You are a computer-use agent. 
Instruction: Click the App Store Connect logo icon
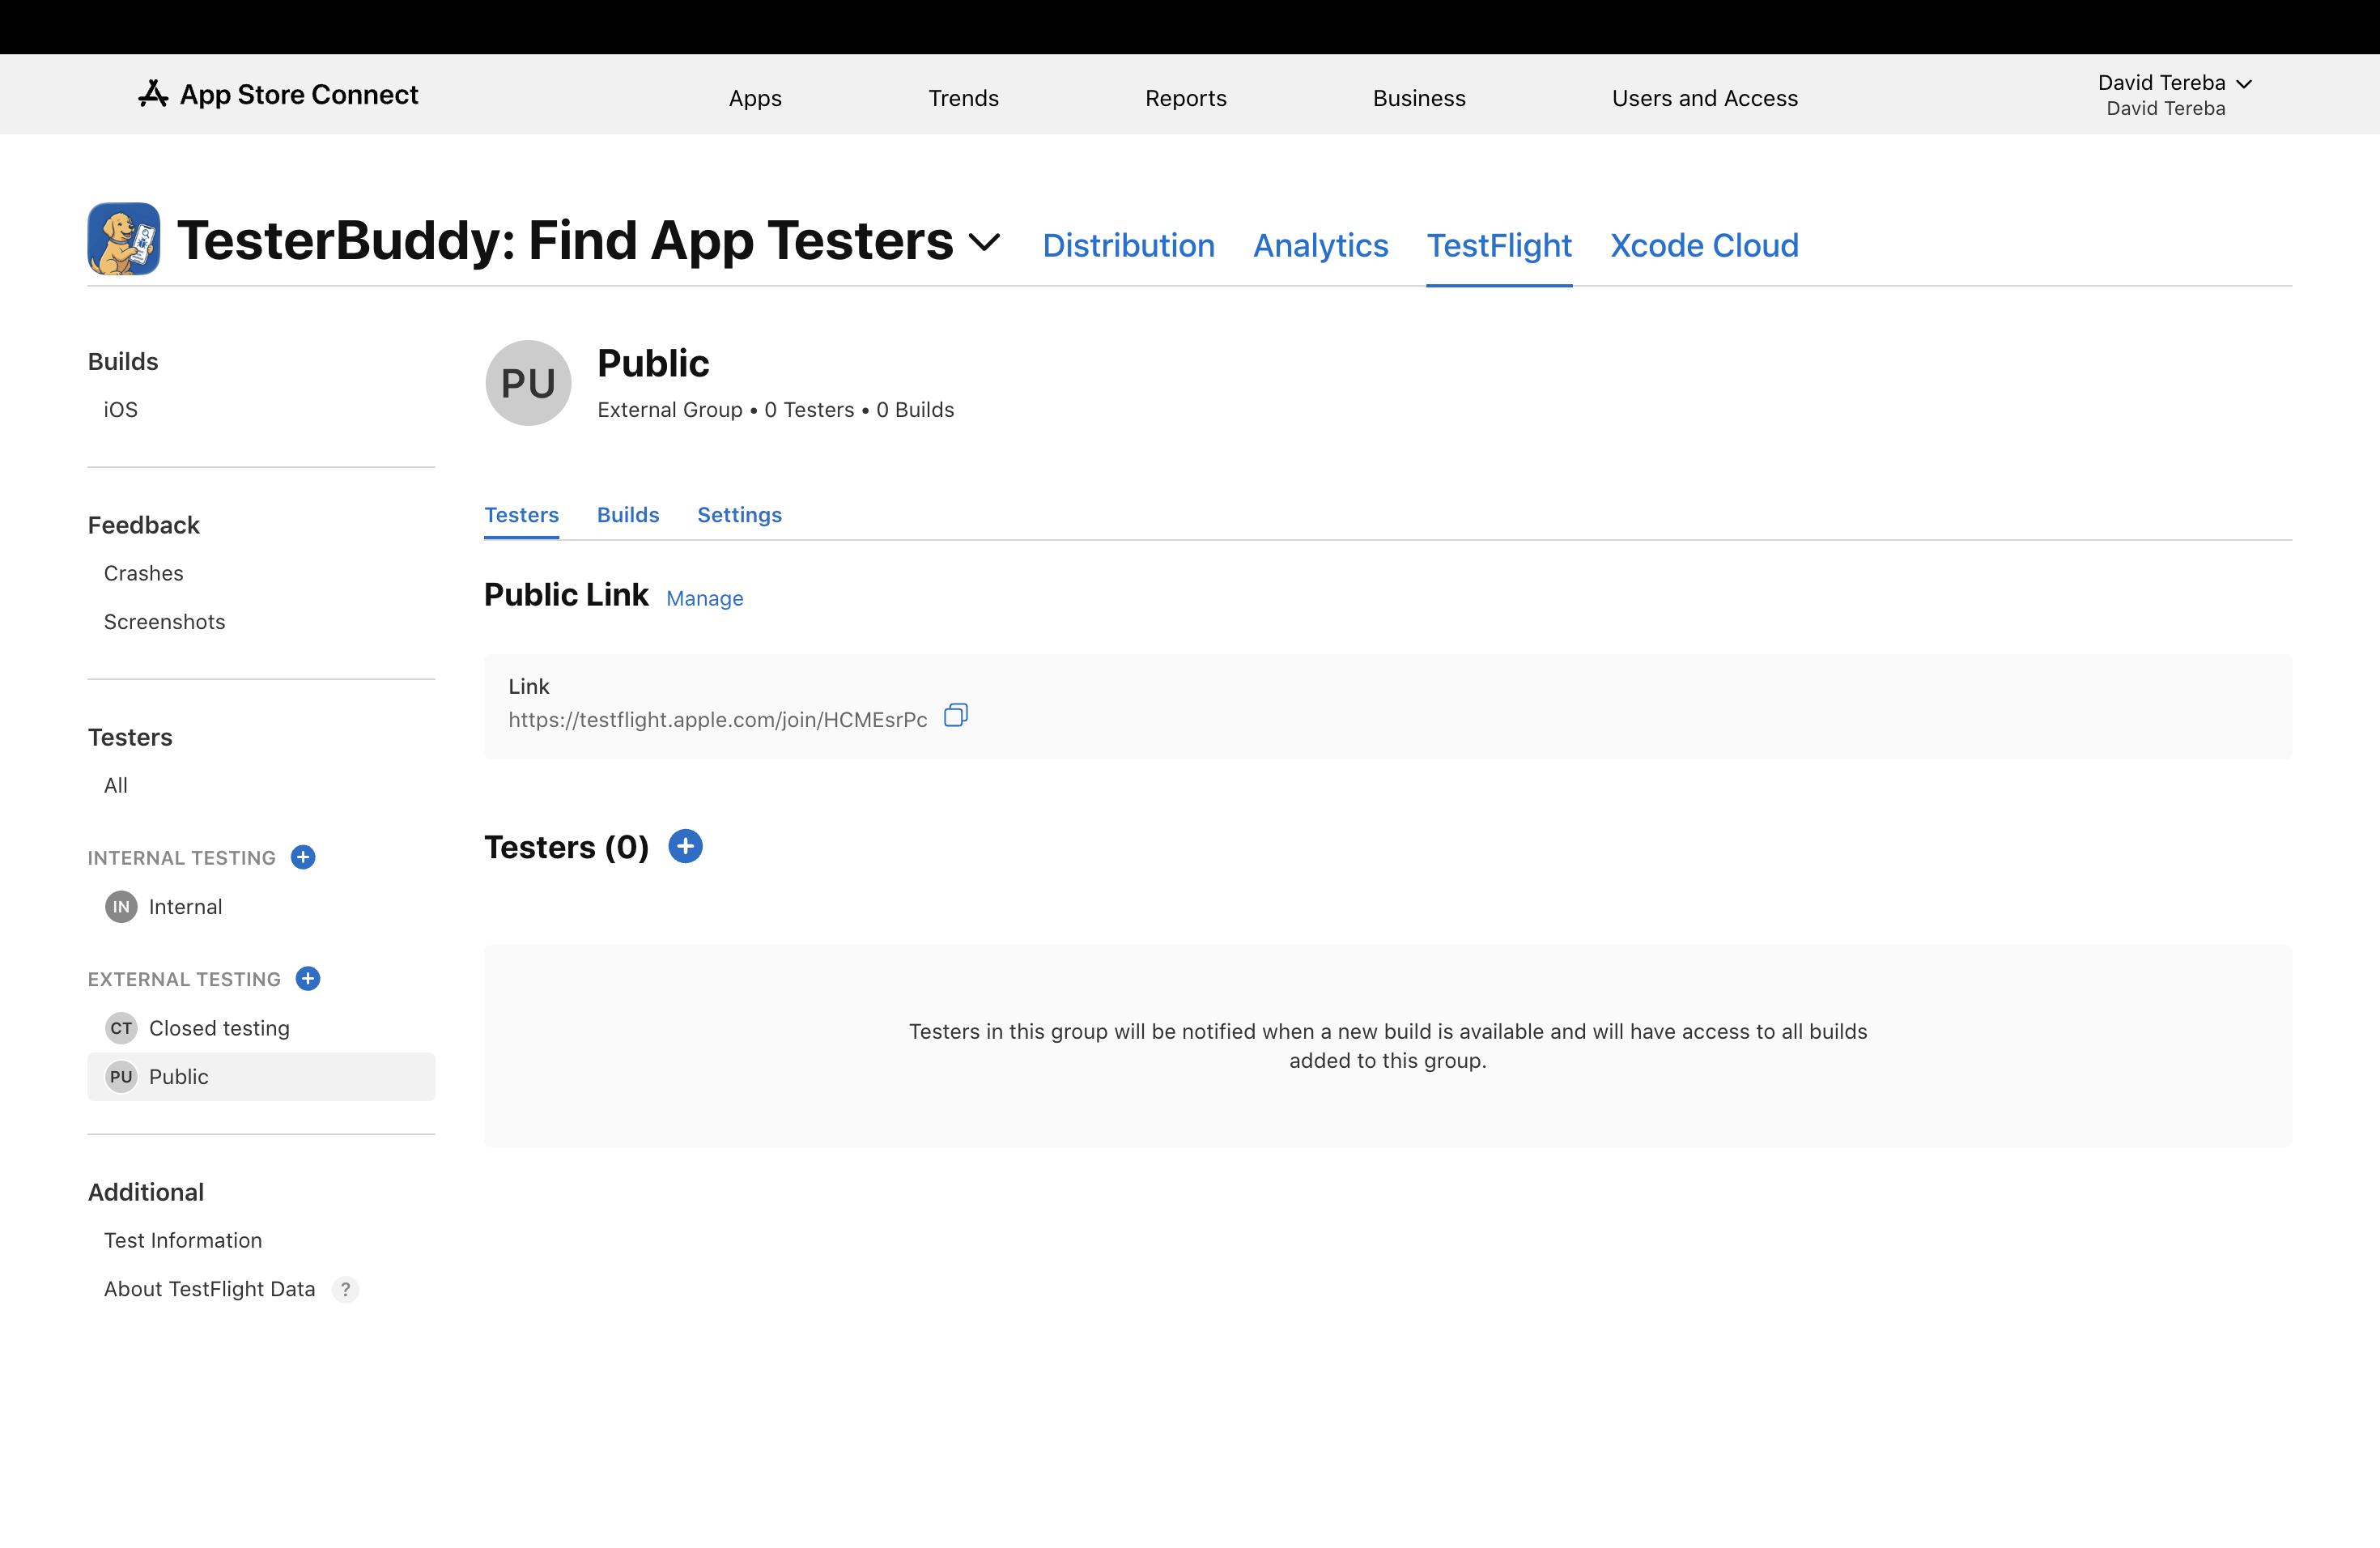point(152,94)
